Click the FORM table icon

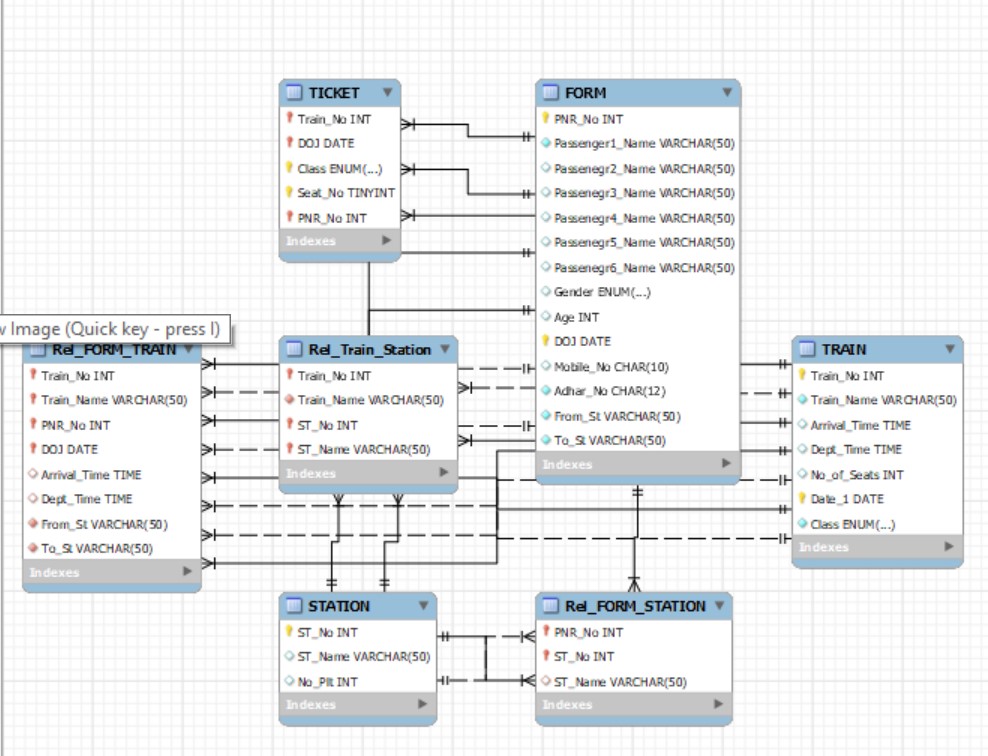click(550, 93)
